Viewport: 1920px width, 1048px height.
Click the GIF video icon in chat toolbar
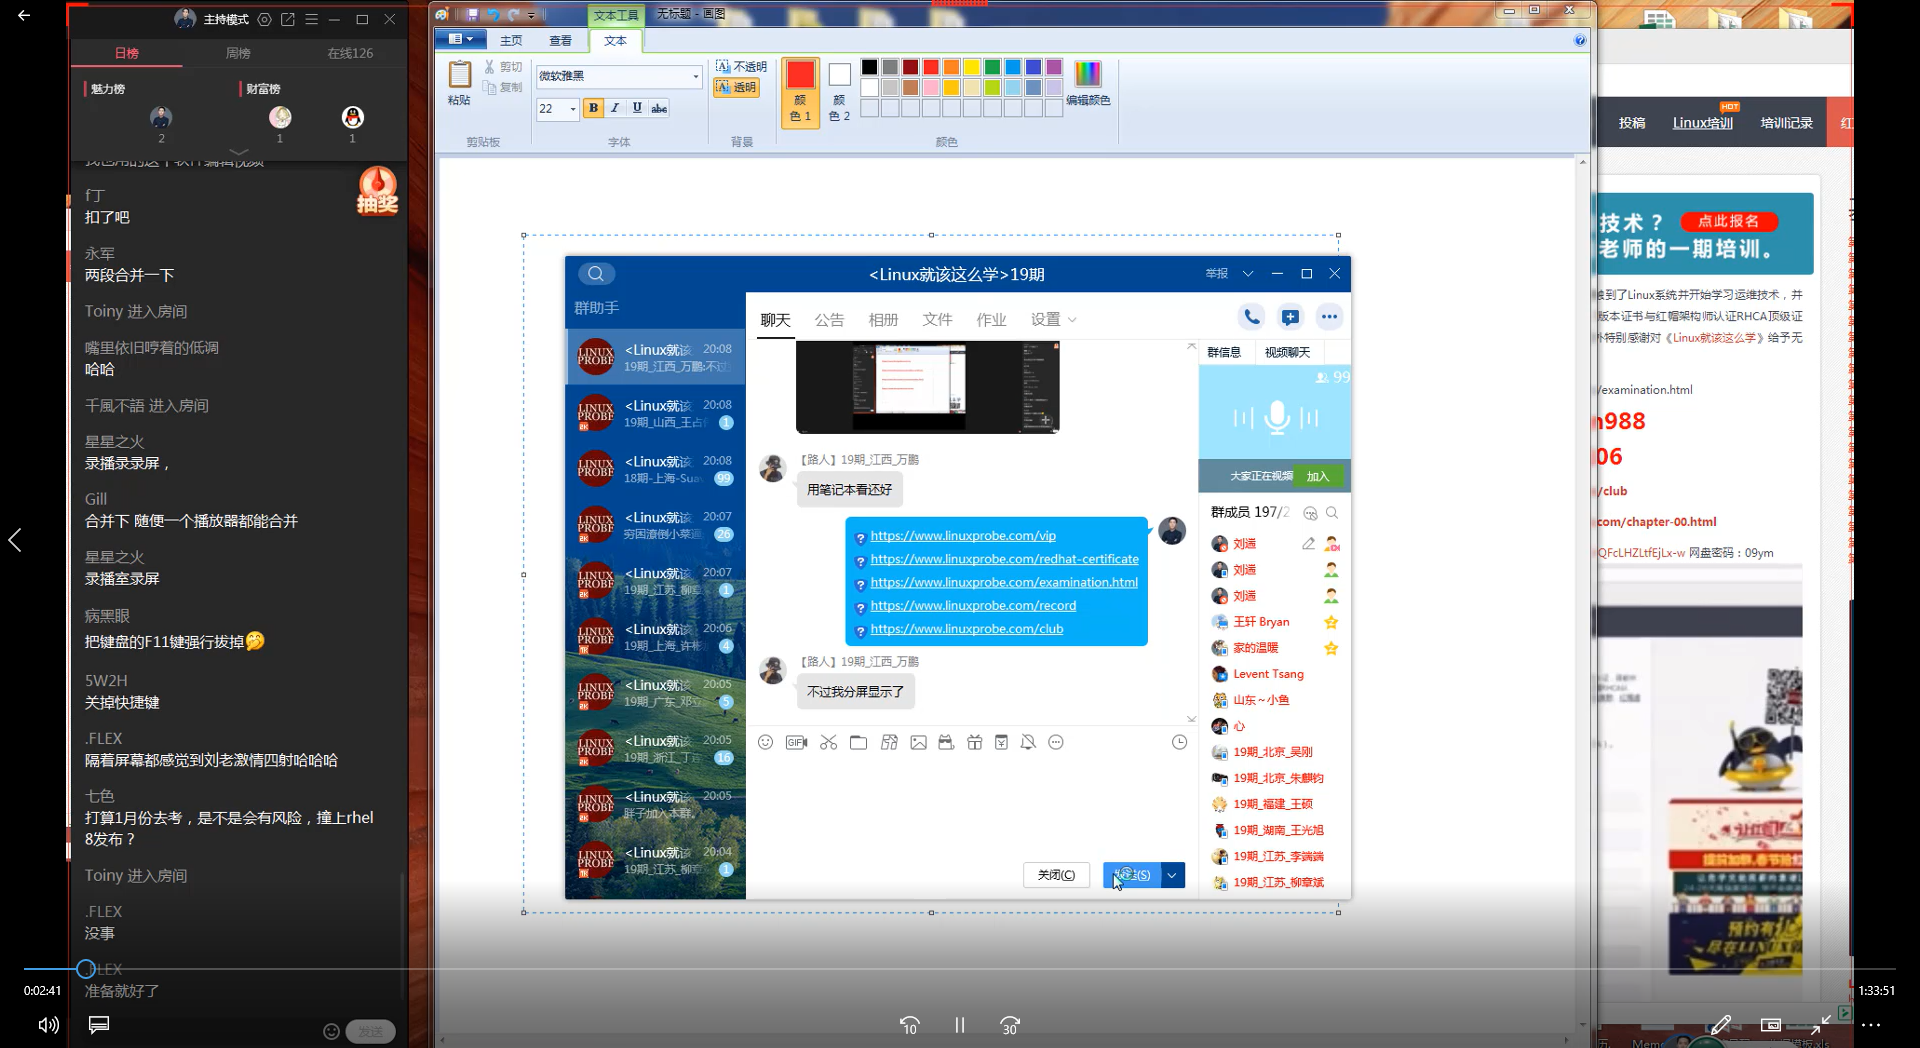point(796,742)
